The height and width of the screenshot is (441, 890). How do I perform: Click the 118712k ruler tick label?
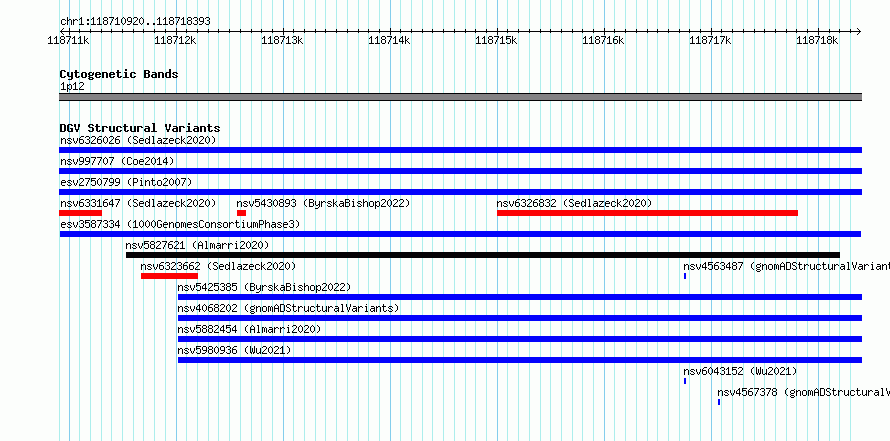click(x=175, y=40)
